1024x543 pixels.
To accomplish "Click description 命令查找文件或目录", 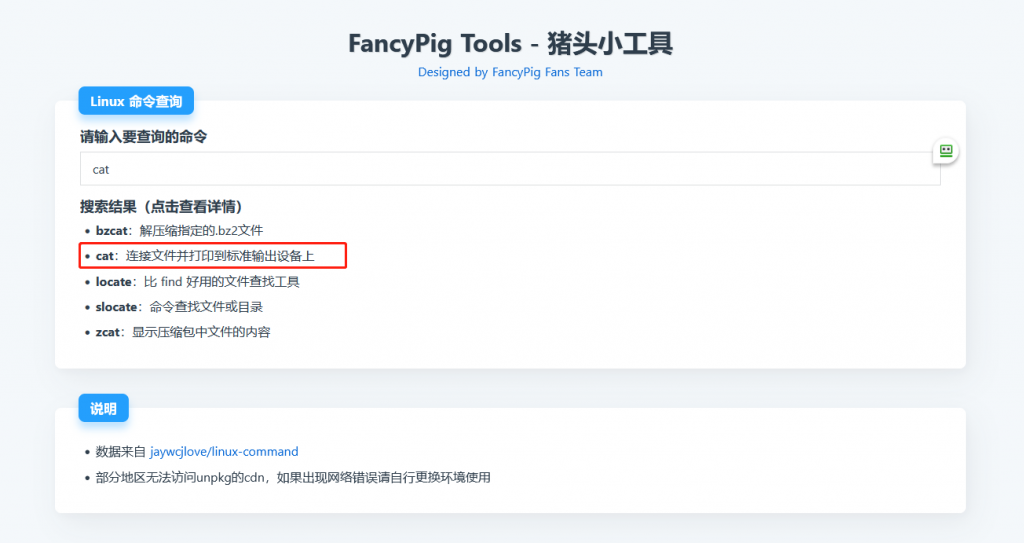I will (x=206, y=307).
